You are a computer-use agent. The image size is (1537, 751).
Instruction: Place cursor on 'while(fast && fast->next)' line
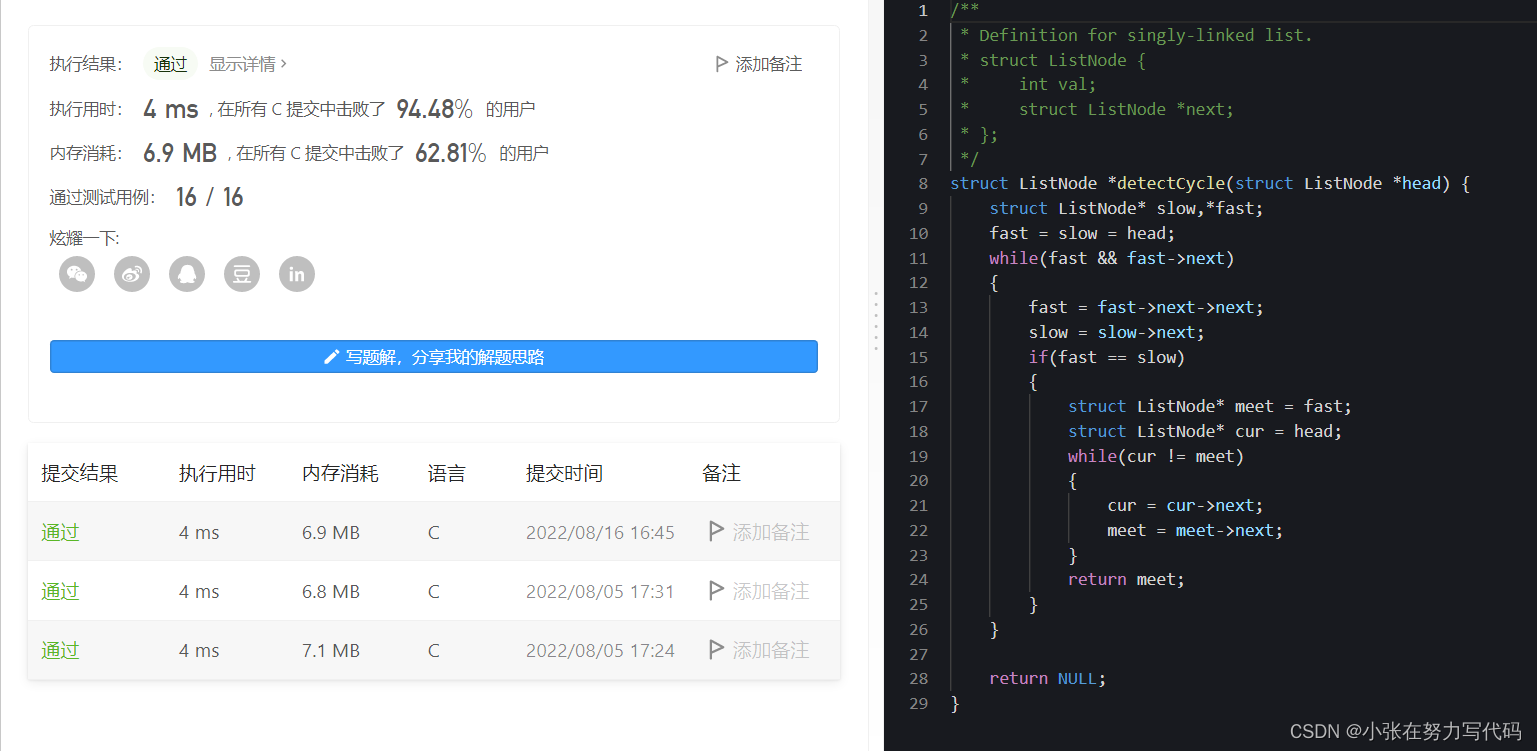coord(1112,258)
